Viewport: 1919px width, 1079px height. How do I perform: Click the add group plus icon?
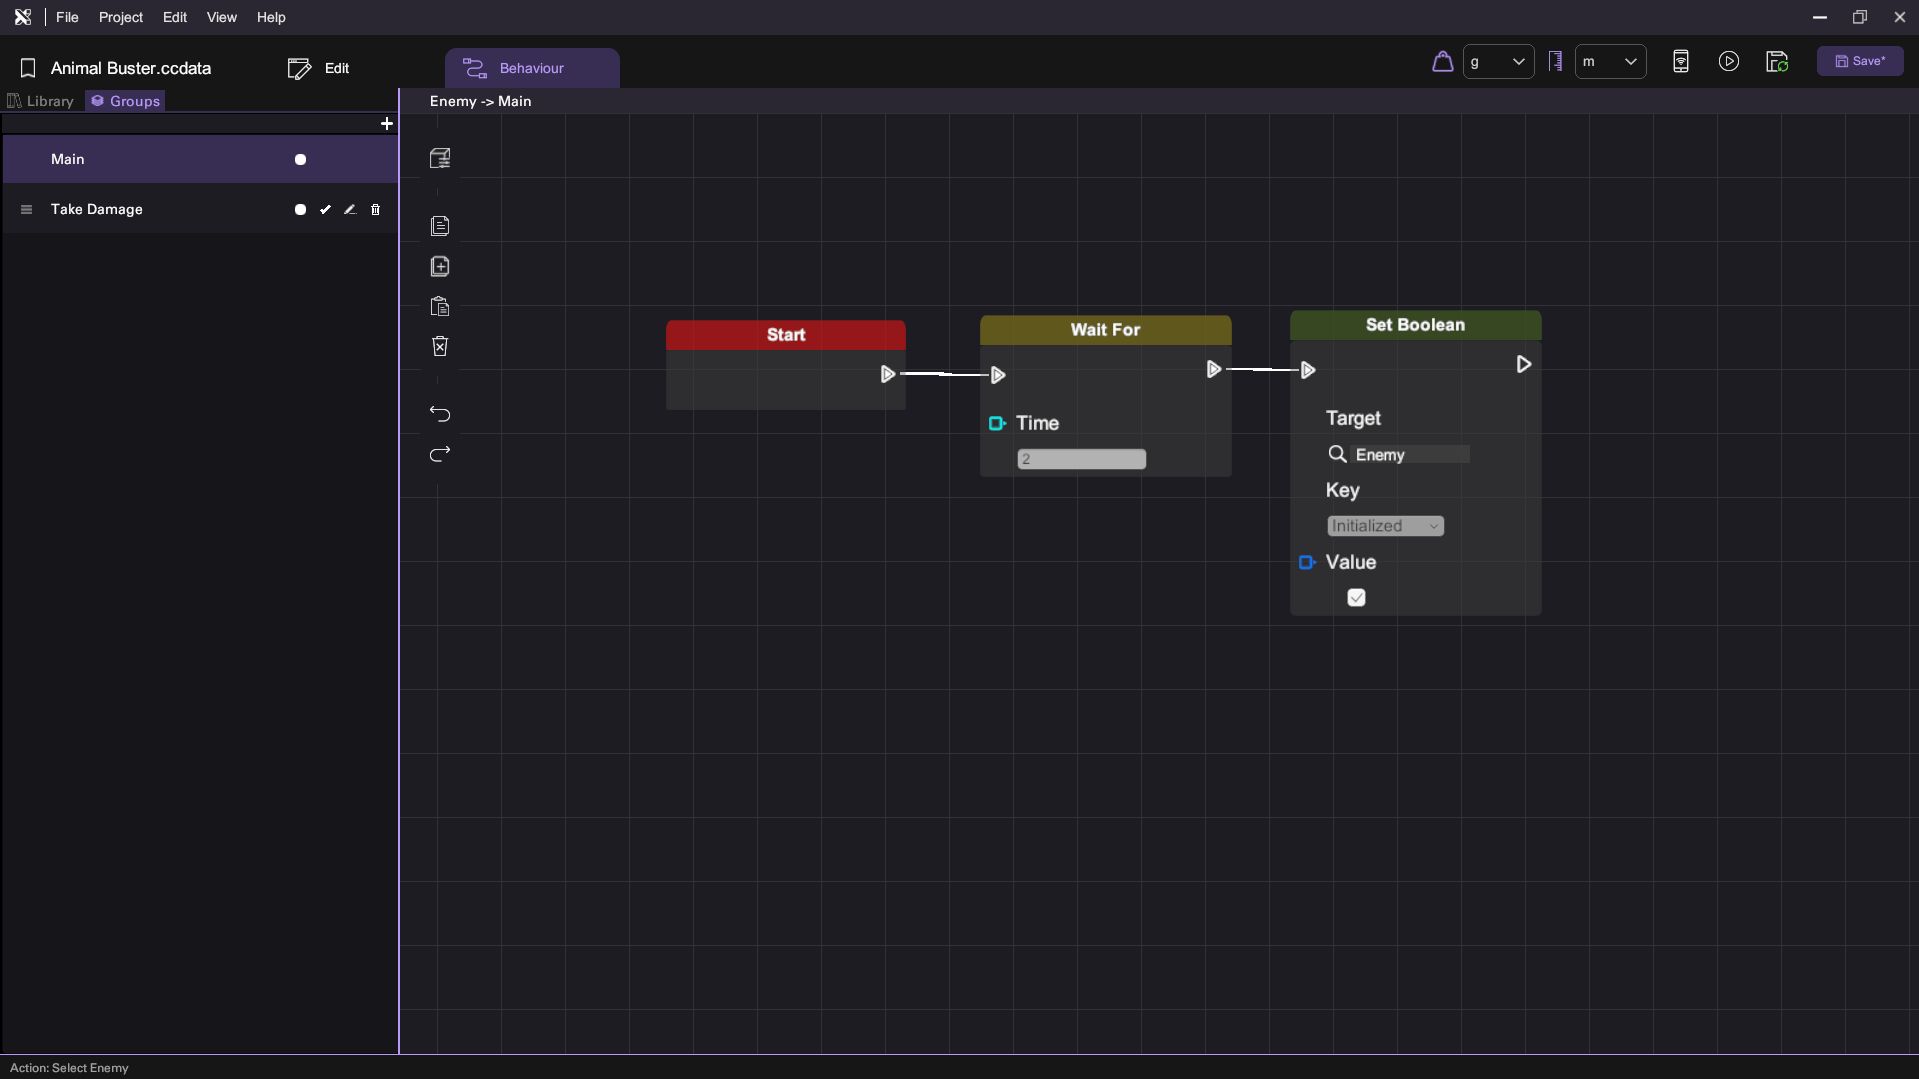pyautogui.click(x=387, y=124)
